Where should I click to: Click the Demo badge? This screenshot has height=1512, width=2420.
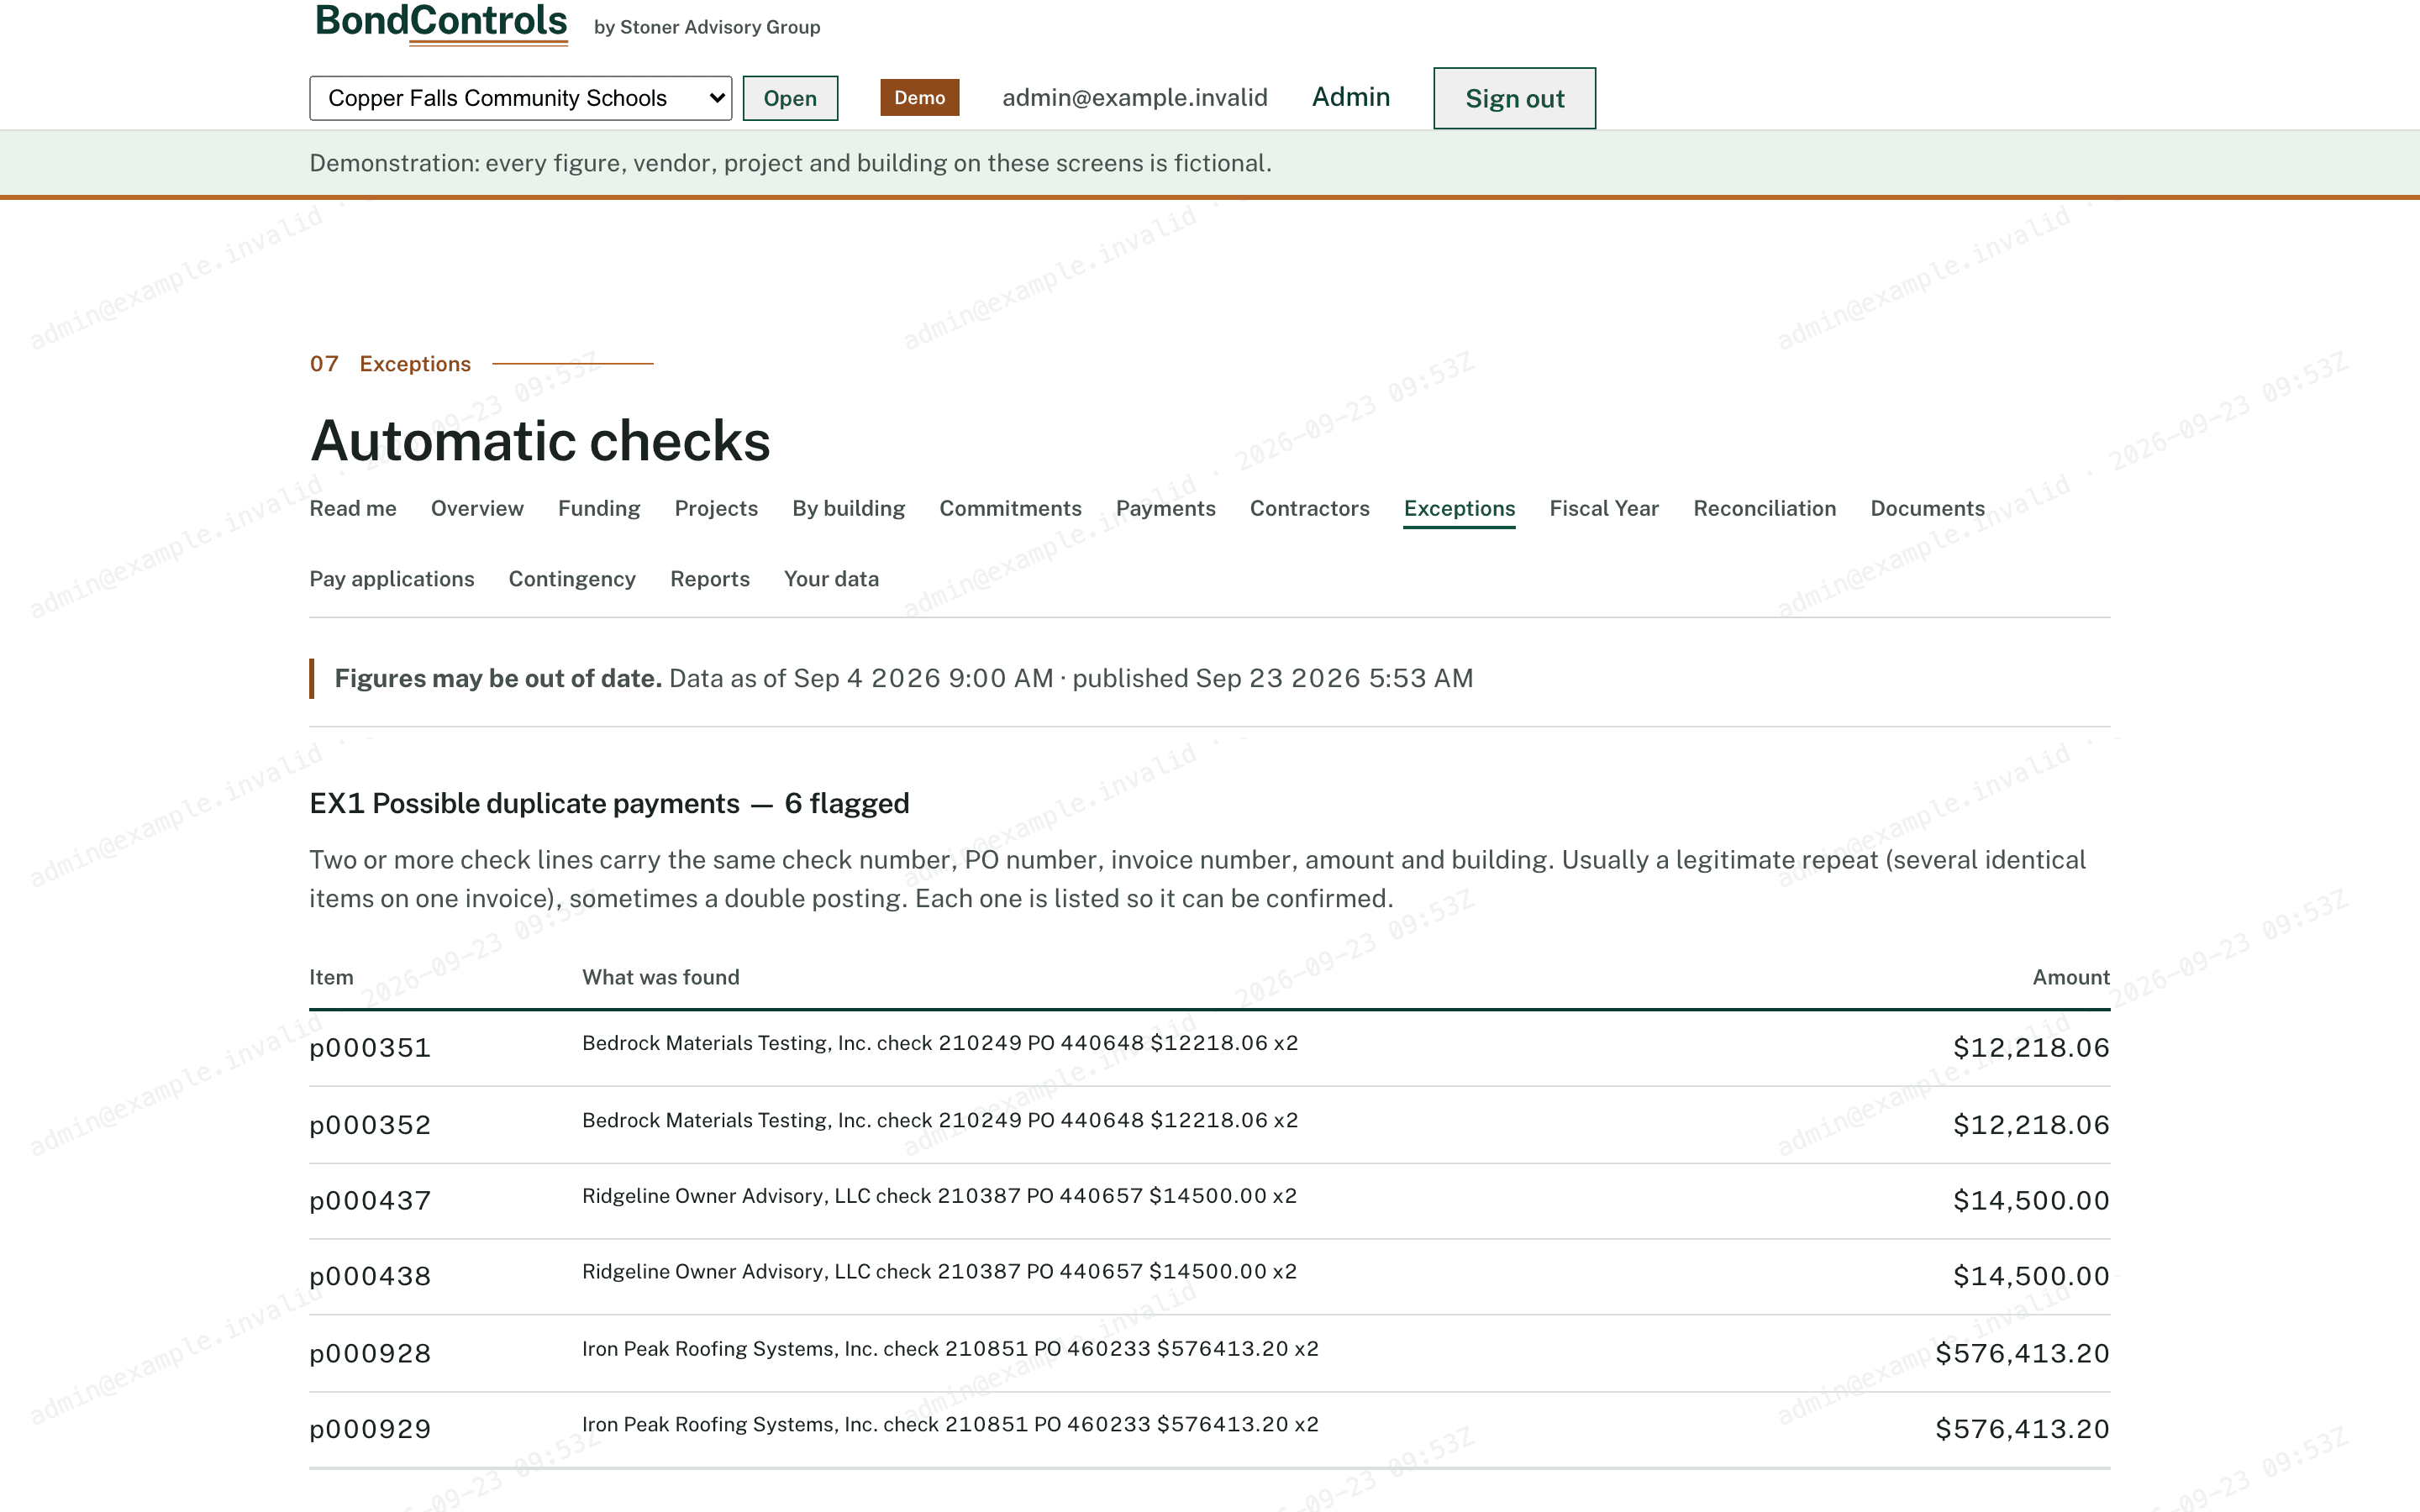point(919,98)
